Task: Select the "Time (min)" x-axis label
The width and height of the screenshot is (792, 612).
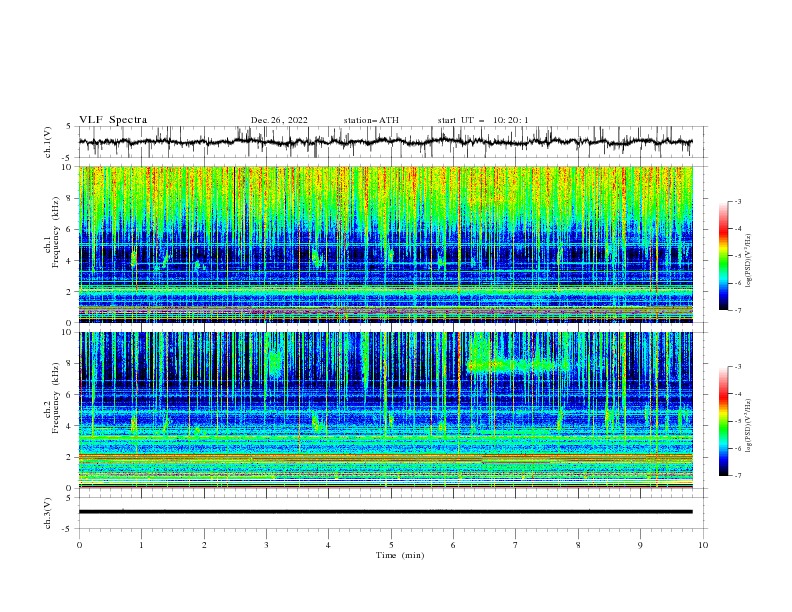Action: point(400,555)
